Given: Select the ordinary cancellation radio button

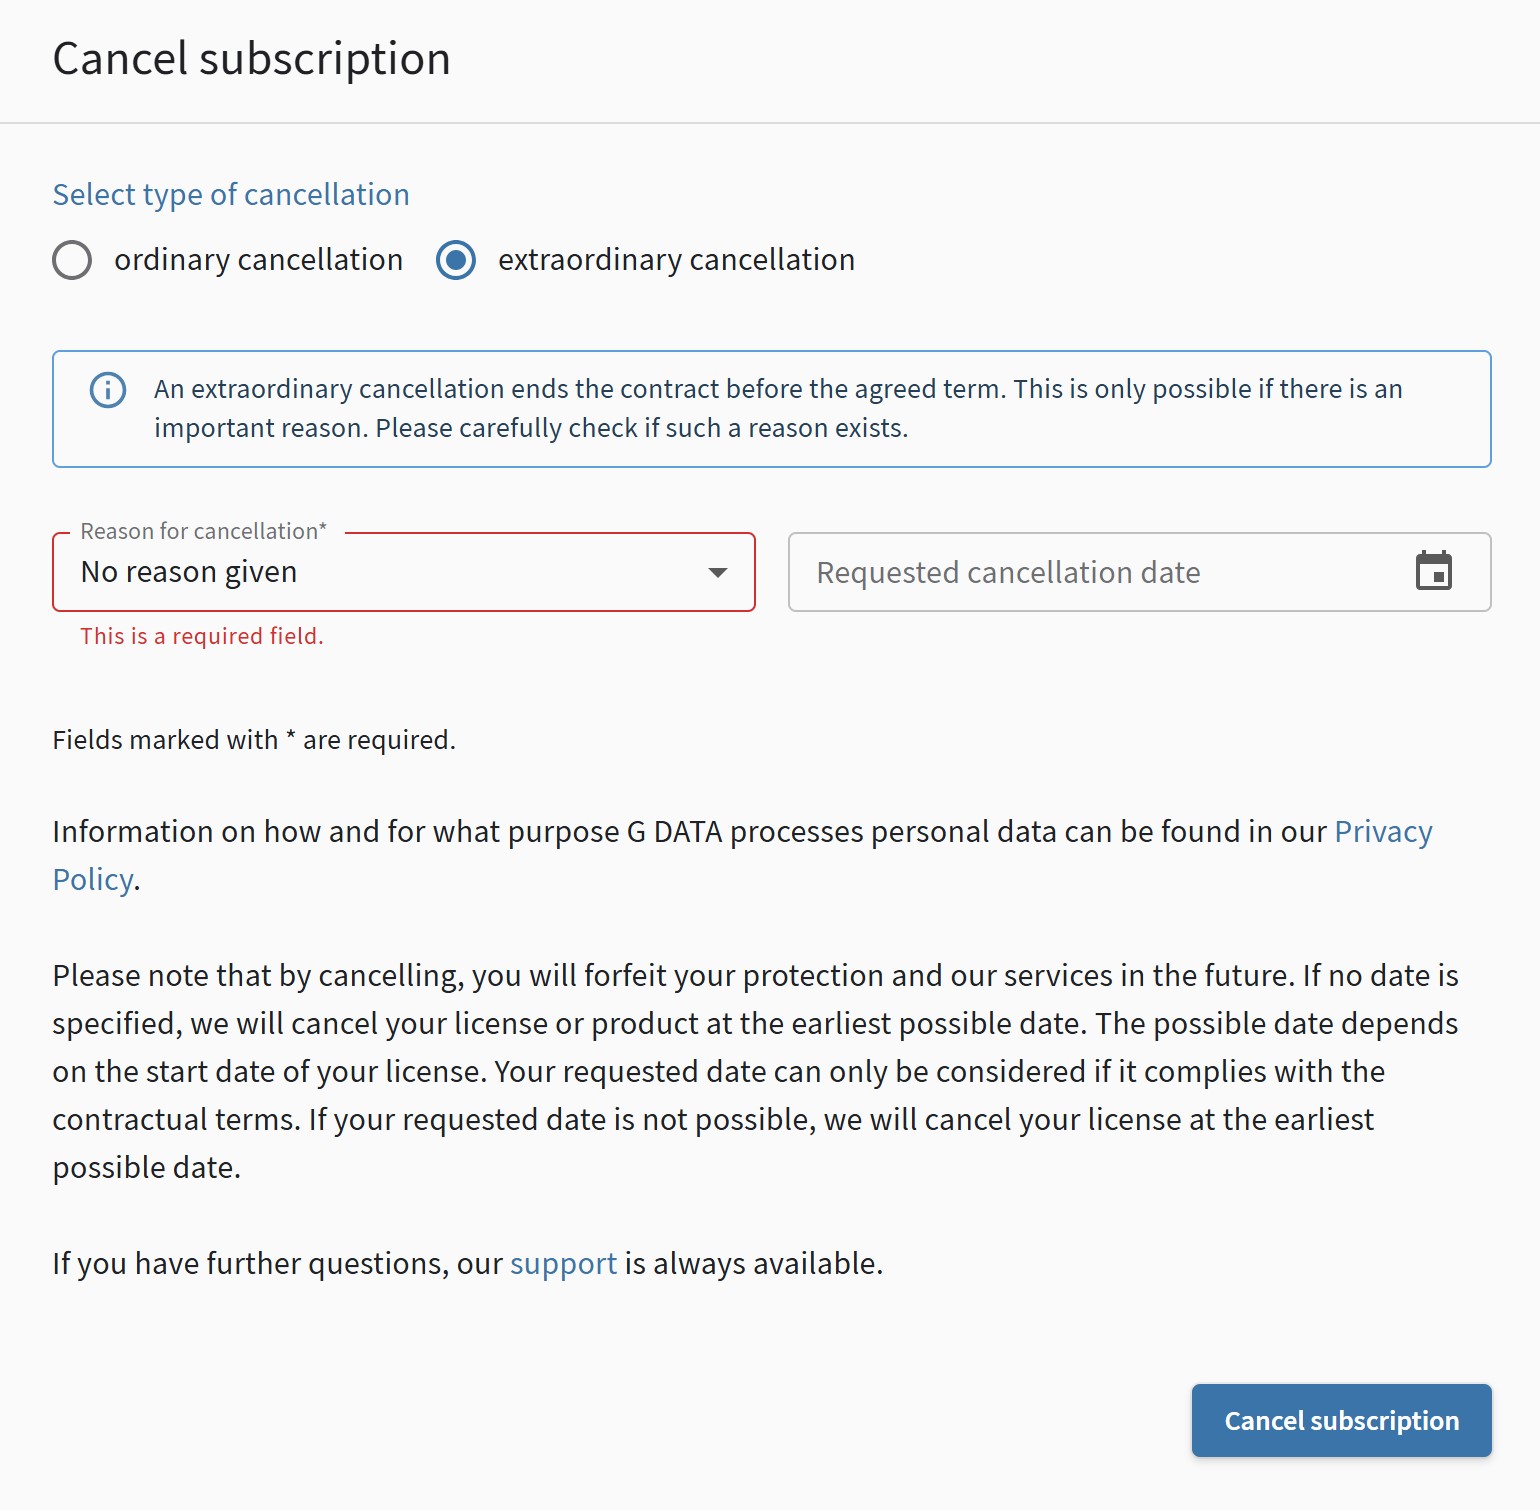Looking at the screenshot, I should coord(72,260).
